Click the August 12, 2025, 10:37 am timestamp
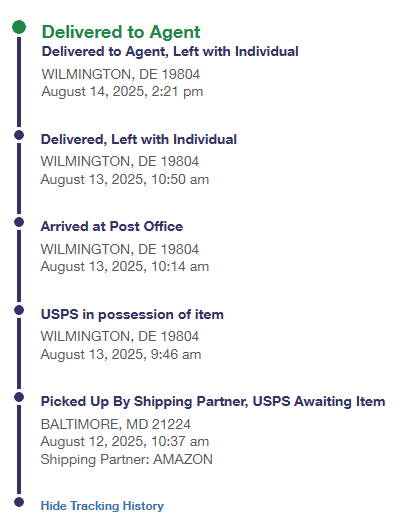This screenshot has height=519, width=417. [x=125, y=441]
